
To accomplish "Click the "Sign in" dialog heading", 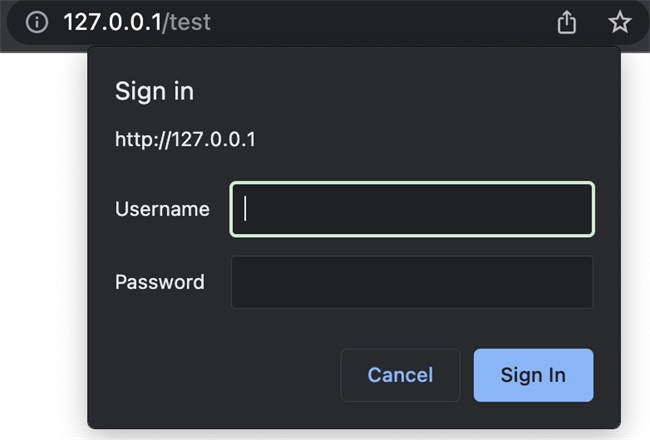I will coord(154,92).
